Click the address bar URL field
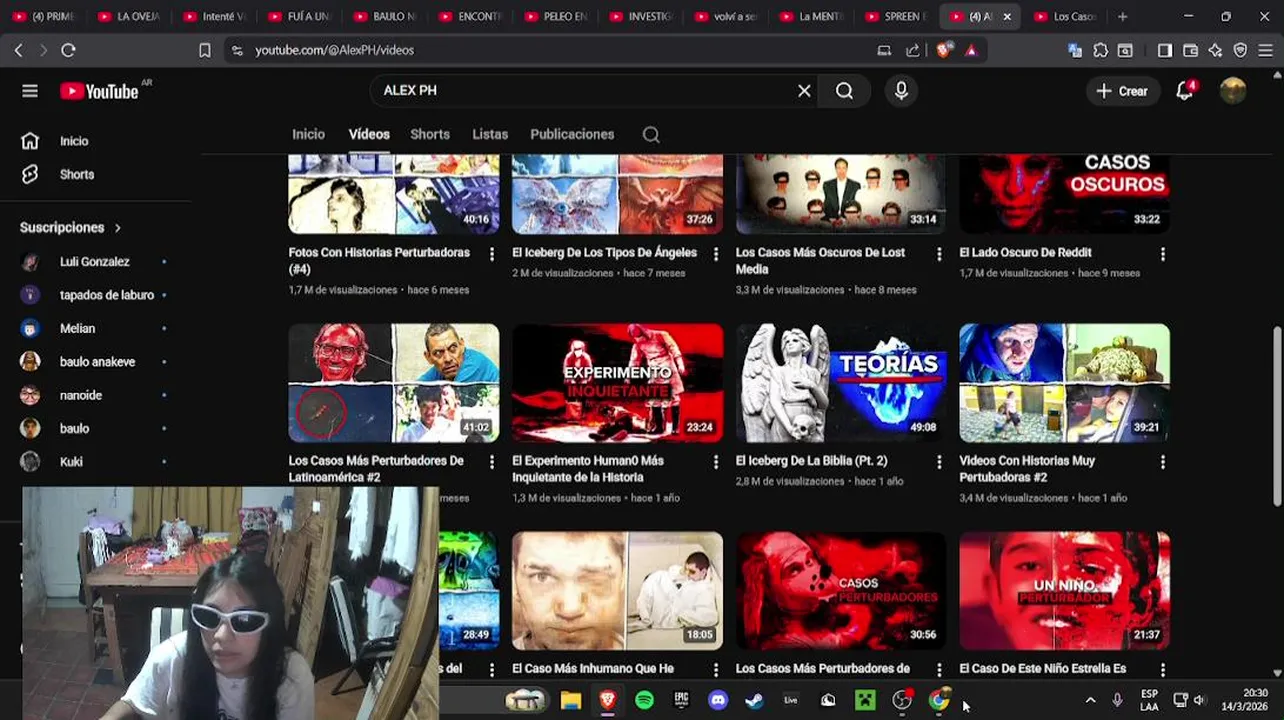The width and height of the screenshot is (1284, 720). [560, 50]
